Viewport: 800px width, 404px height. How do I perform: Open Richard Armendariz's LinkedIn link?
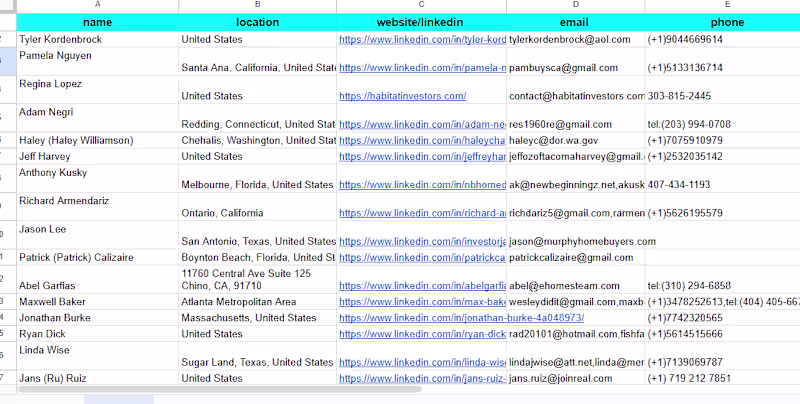click(422, 213)
